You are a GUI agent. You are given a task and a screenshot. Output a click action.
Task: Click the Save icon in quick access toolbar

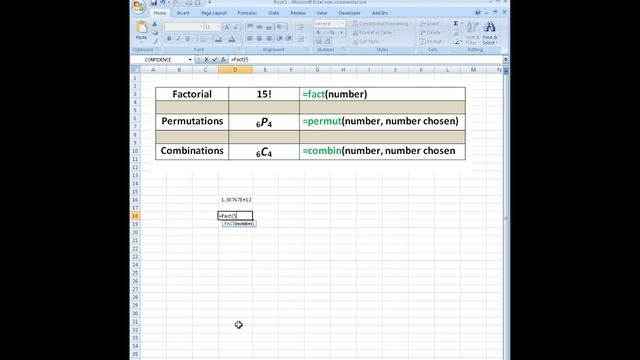click(x=154, y=2)
